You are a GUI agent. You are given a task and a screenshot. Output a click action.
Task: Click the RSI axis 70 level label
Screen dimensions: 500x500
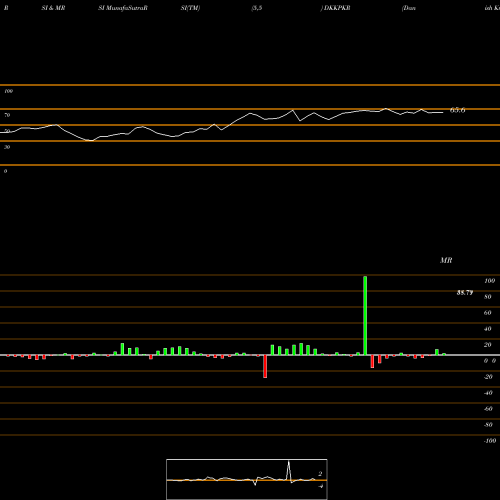[7, 115]
